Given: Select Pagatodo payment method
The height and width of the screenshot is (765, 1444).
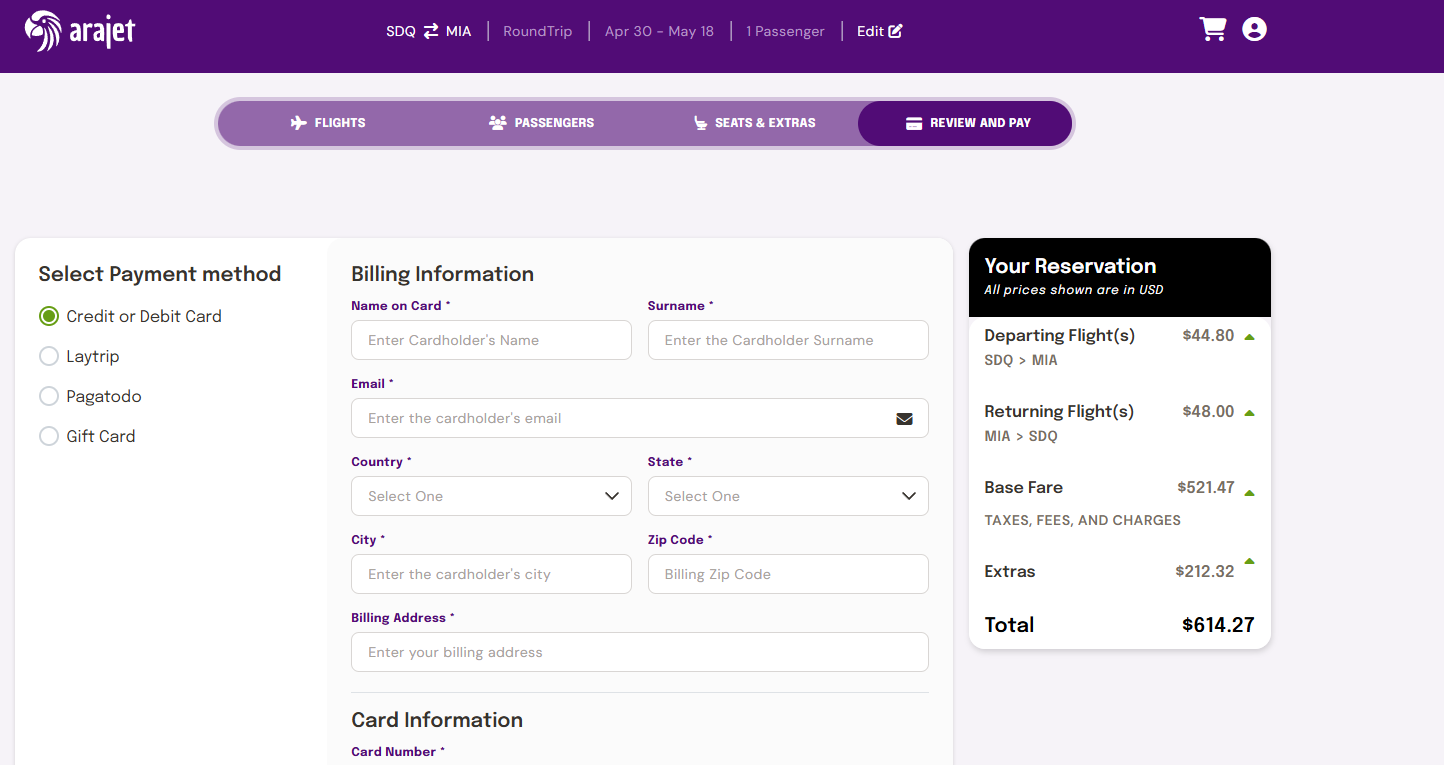Looking at the screenshot, I should tap(49, 396).
